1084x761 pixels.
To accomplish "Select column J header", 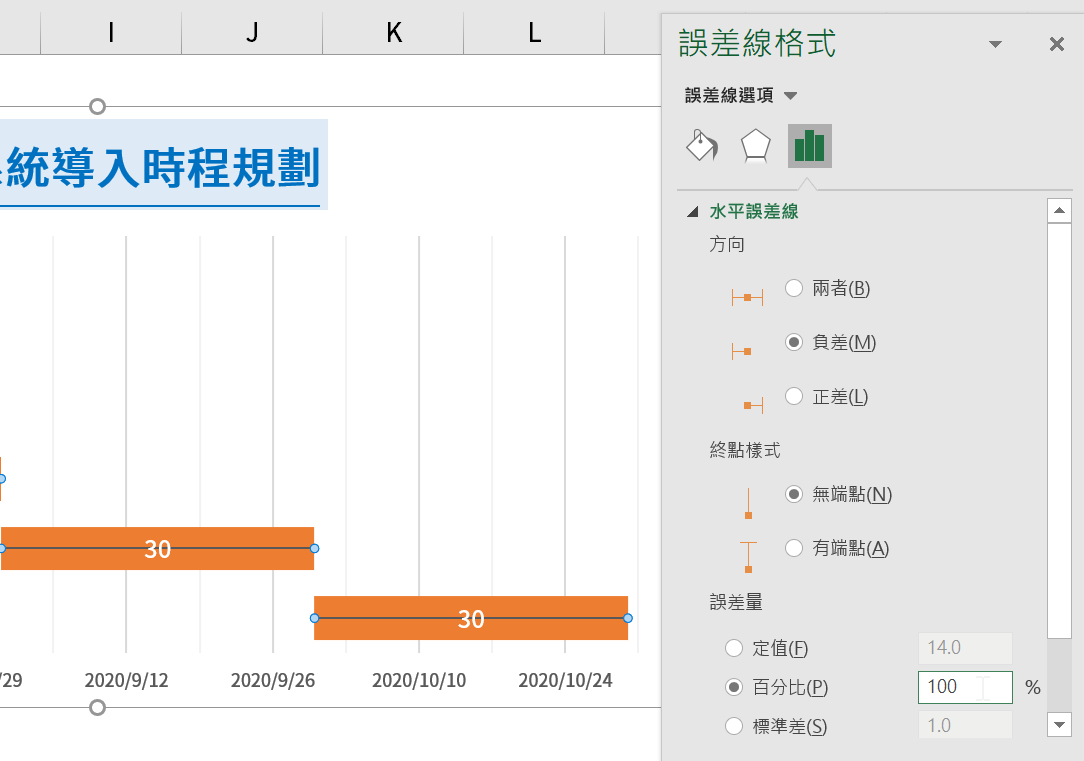I will (x=252, y=32).
